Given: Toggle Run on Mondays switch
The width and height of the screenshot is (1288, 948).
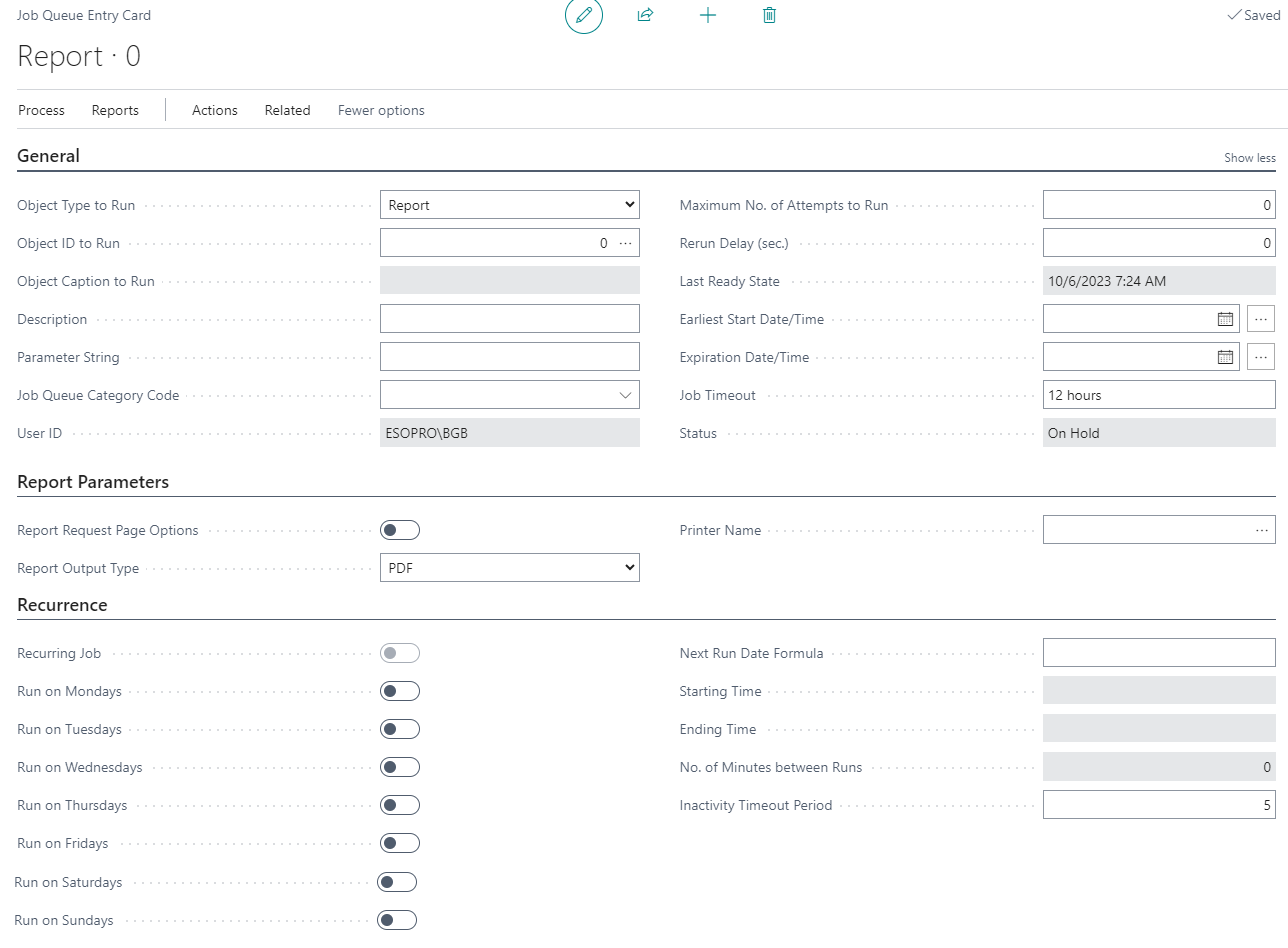Looking at the screenshot, I should coord(400,691).
